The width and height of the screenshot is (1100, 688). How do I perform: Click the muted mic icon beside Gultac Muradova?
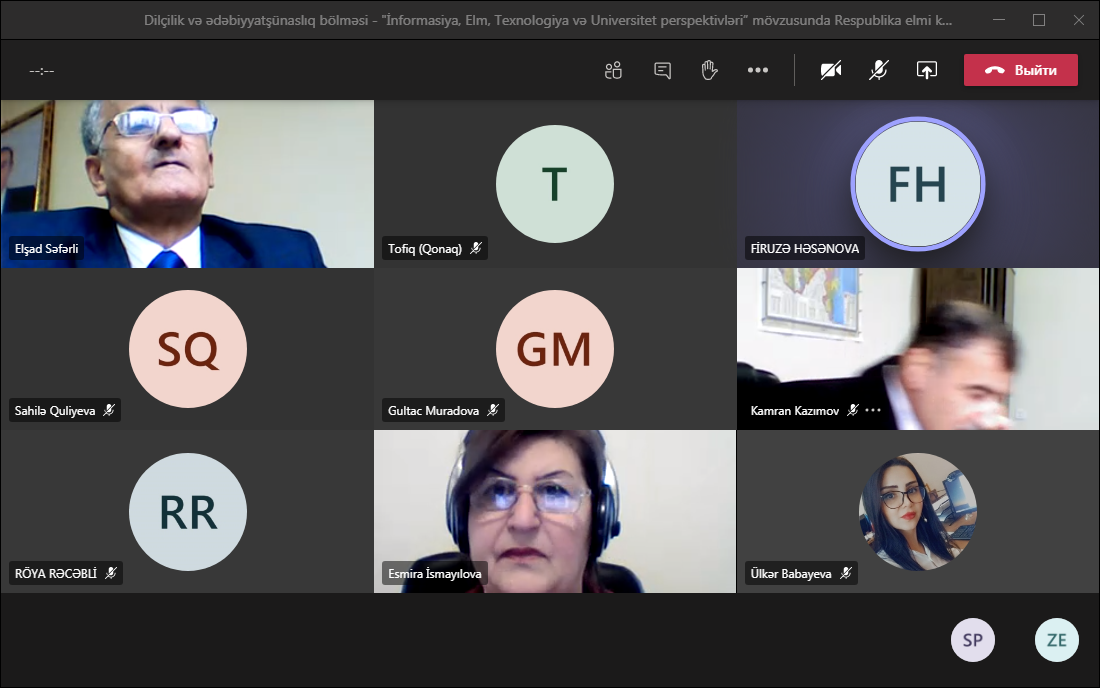[493, 410]
